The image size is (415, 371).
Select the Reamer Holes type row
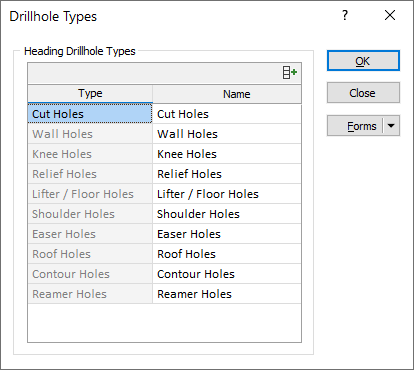pyautogui.click(x=90, y=294)
